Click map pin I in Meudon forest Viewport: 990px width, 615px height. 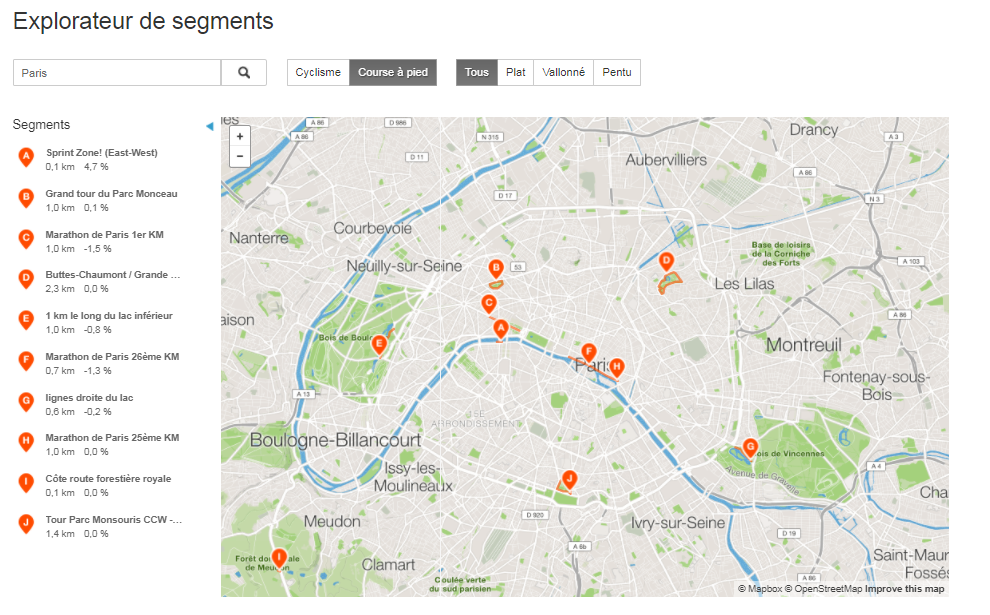pos(279,558)
